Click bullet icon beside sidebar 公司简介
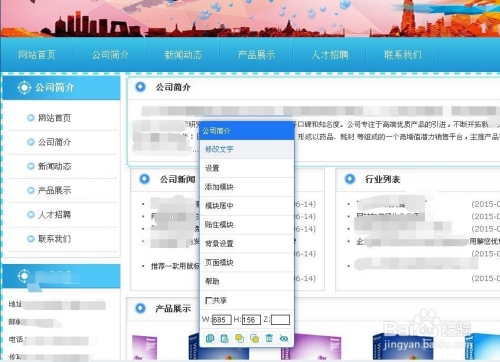Viewport: 500px width, 362px height. click(31, 142)
